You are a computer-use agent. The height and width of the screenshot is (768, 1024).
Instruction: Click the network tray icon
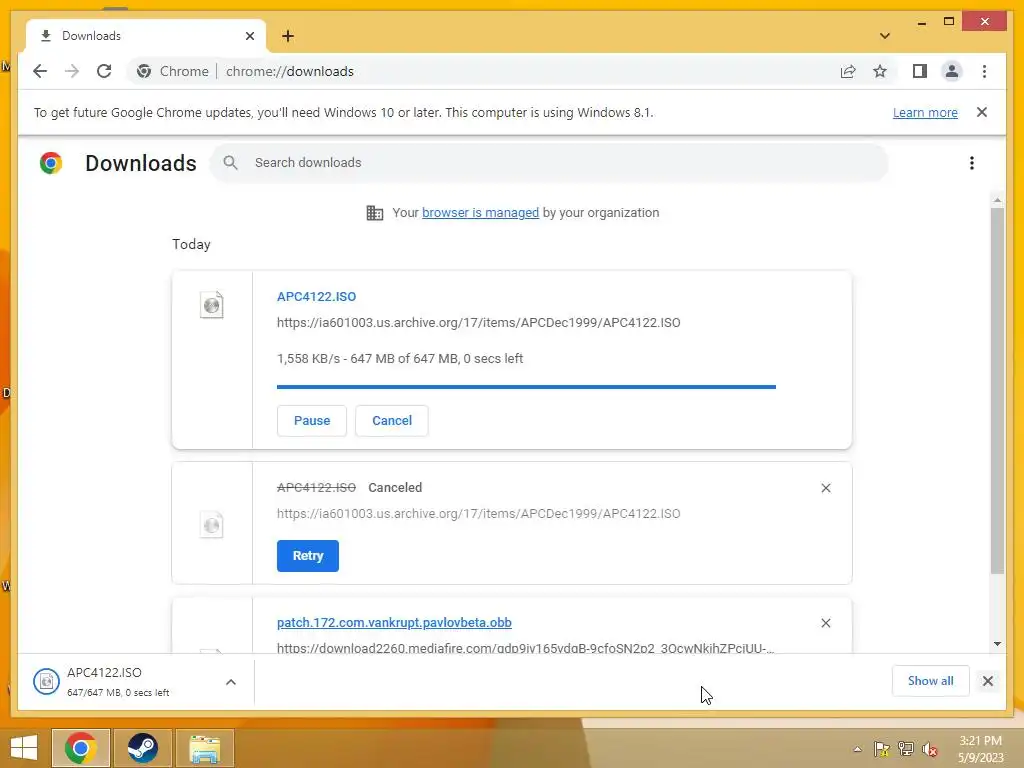pyautogui.click(x=906, y=749)
